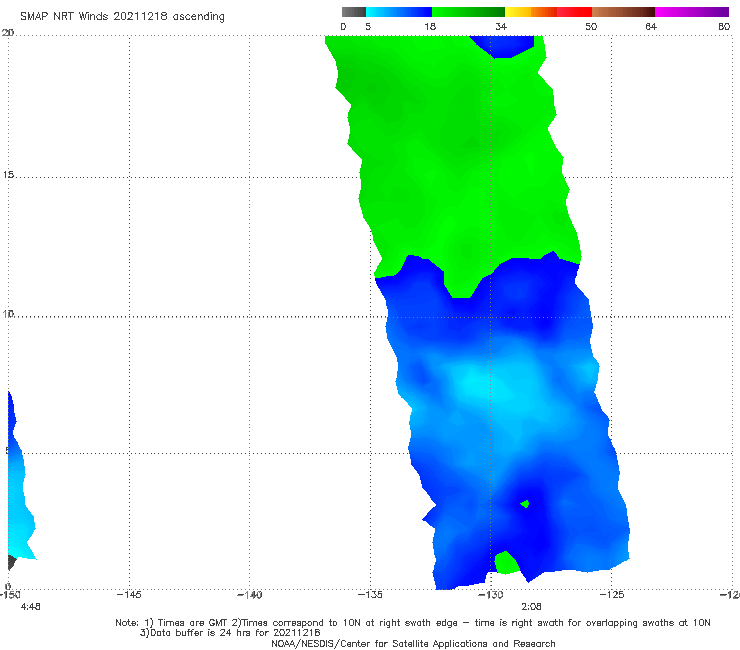Click the gray segment of the color bar
The image size is (740, 650).
click(354, 12)
